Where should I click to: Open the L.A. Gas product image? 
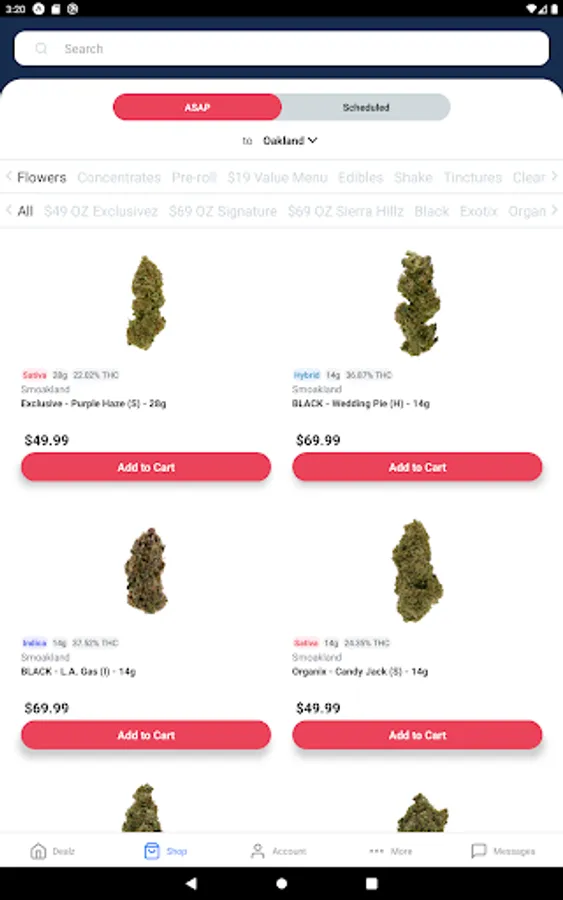[146, 571]
